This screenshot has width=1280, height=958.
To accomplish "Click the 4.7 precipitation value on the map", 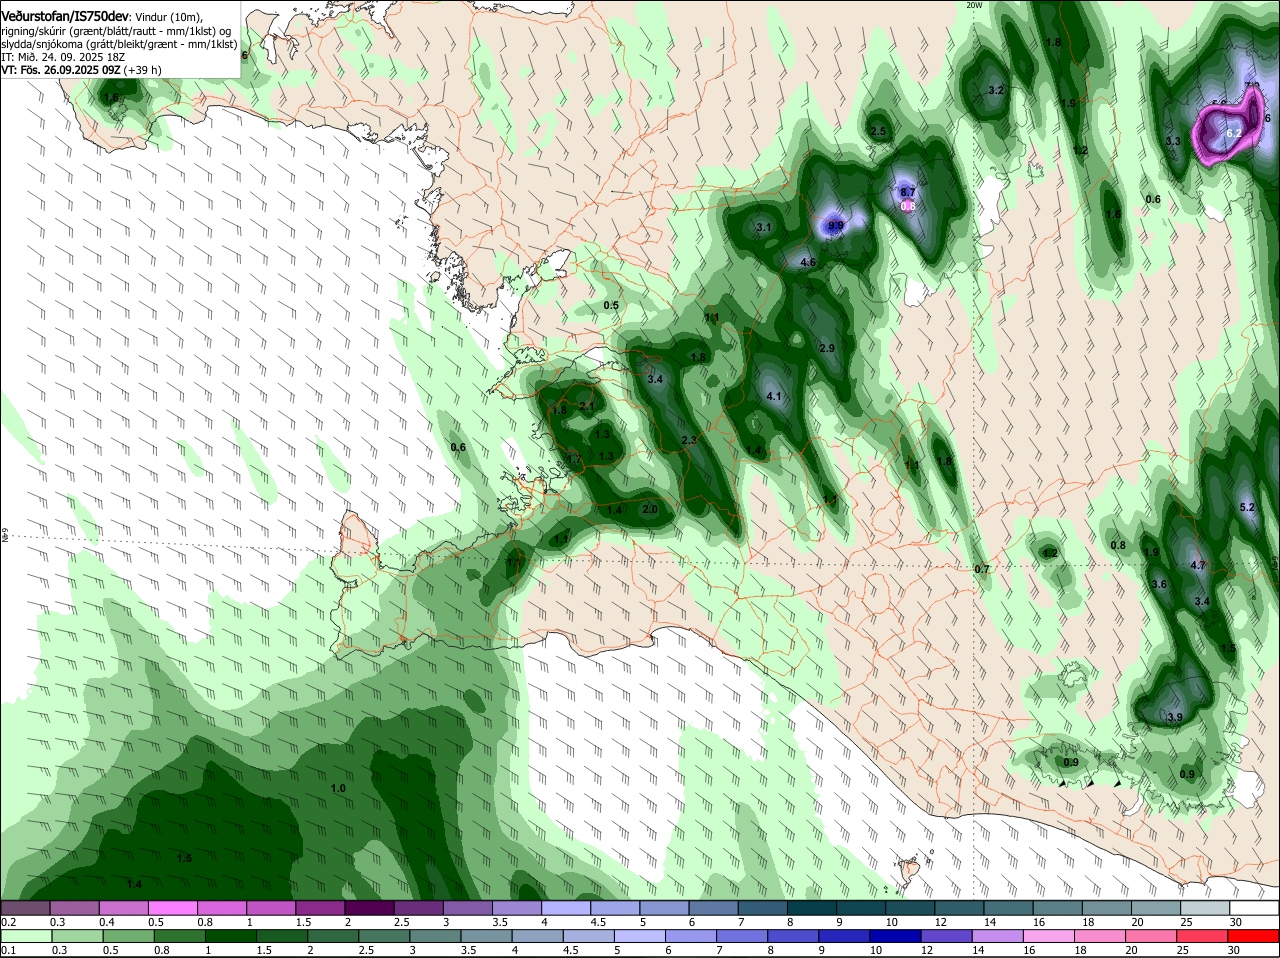I will (1198, 566).
